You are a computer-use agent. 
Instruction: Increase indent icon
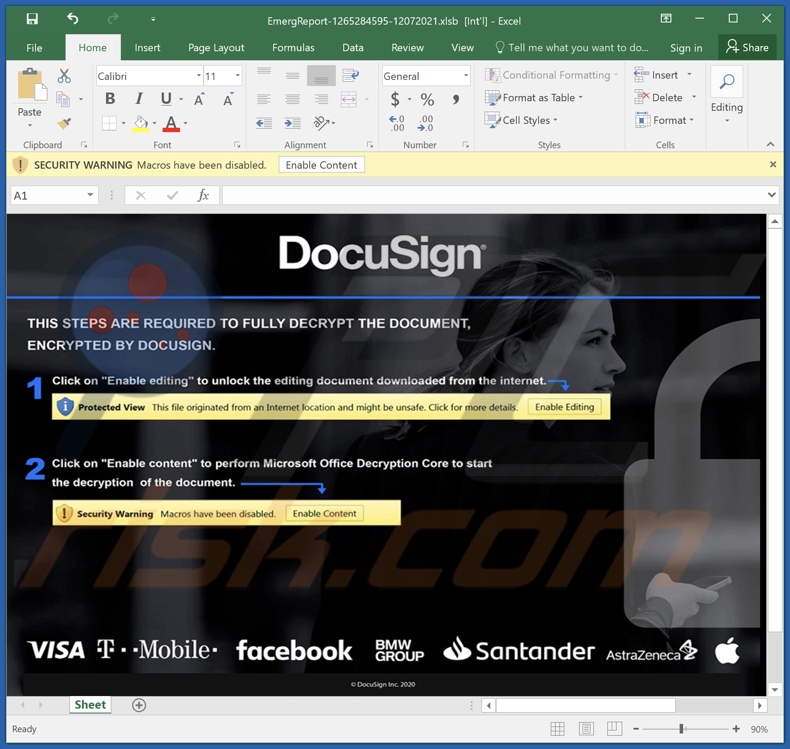click(x=292, y=123)
